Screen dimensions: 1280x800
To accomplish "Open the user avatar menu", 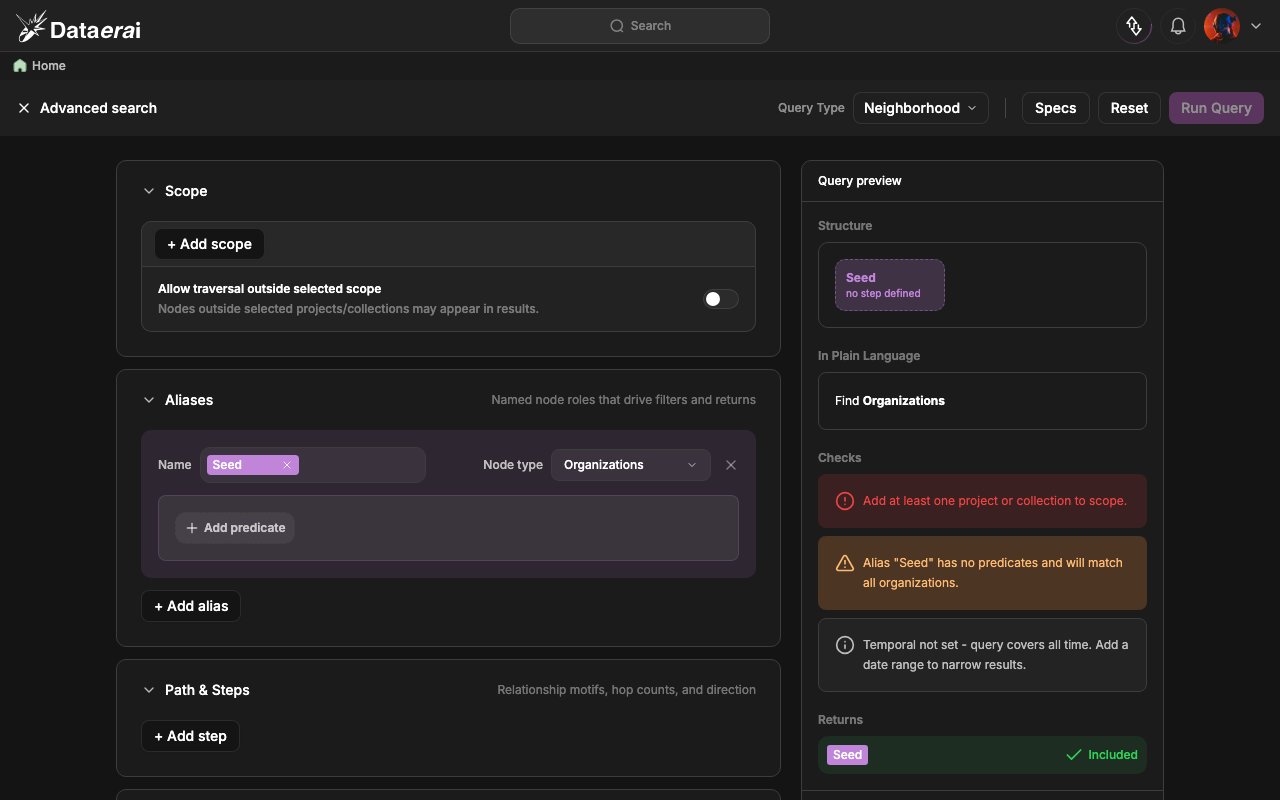I will (1222, 26).
